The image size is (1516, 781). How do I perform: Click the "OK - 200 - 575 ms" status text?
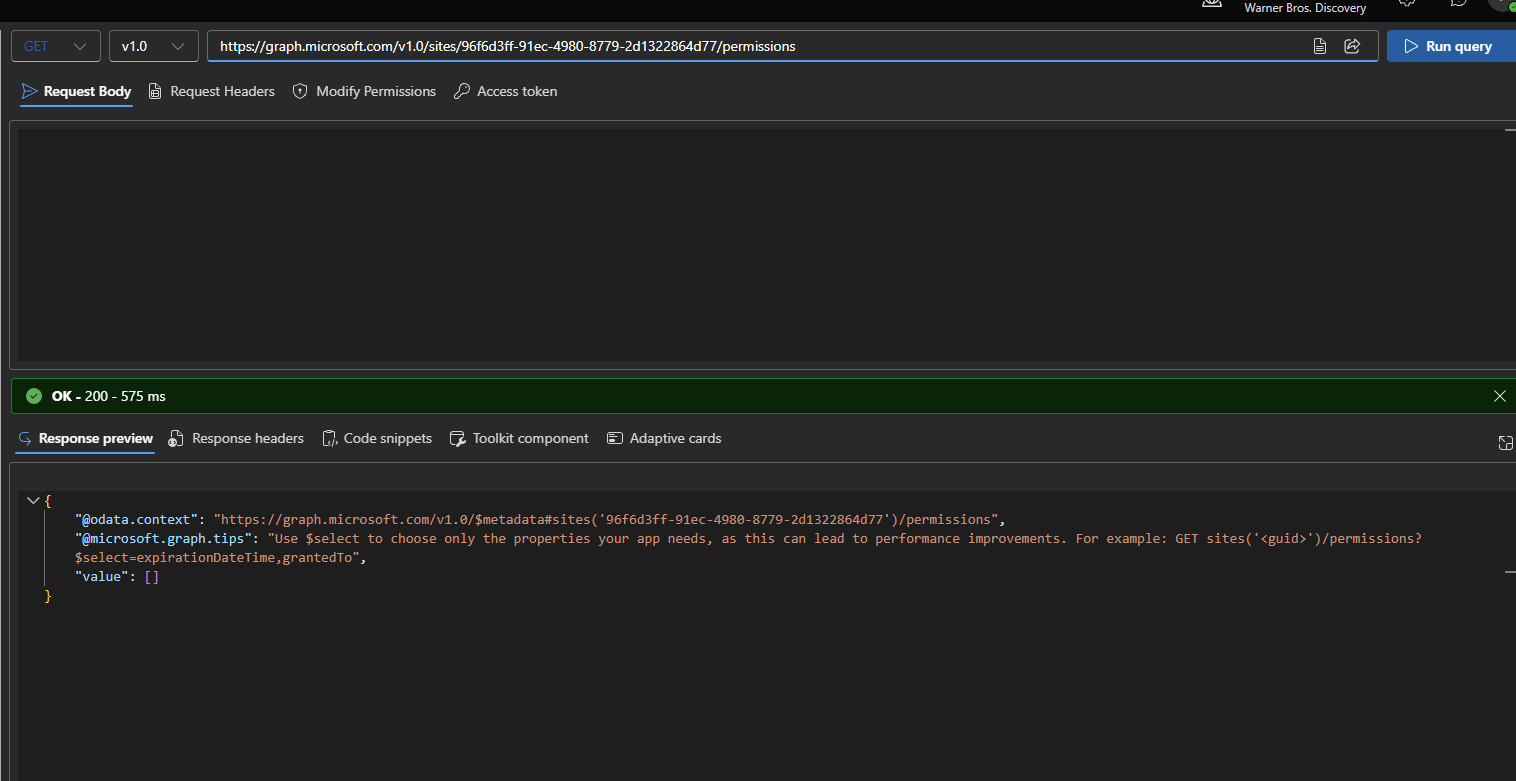coord(109,396)
